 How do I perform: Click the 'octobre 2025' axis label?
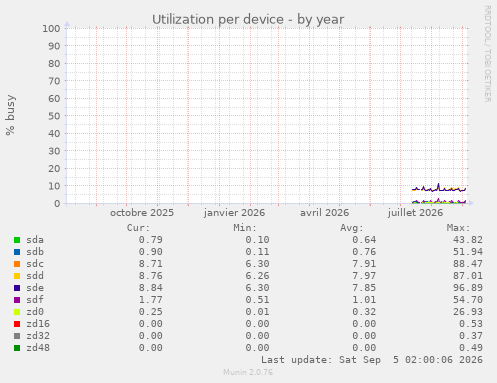(142, 213)
